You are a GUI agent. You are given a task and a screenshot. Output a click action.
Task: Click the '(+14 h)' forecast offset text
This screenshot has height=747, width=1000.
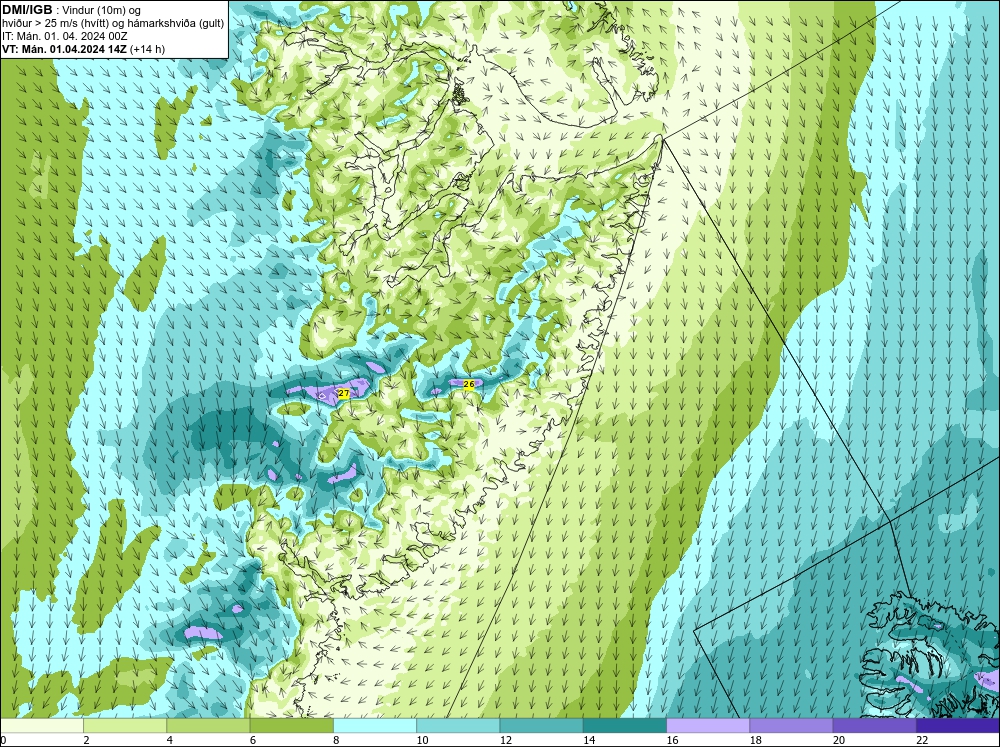click(148, 49)
